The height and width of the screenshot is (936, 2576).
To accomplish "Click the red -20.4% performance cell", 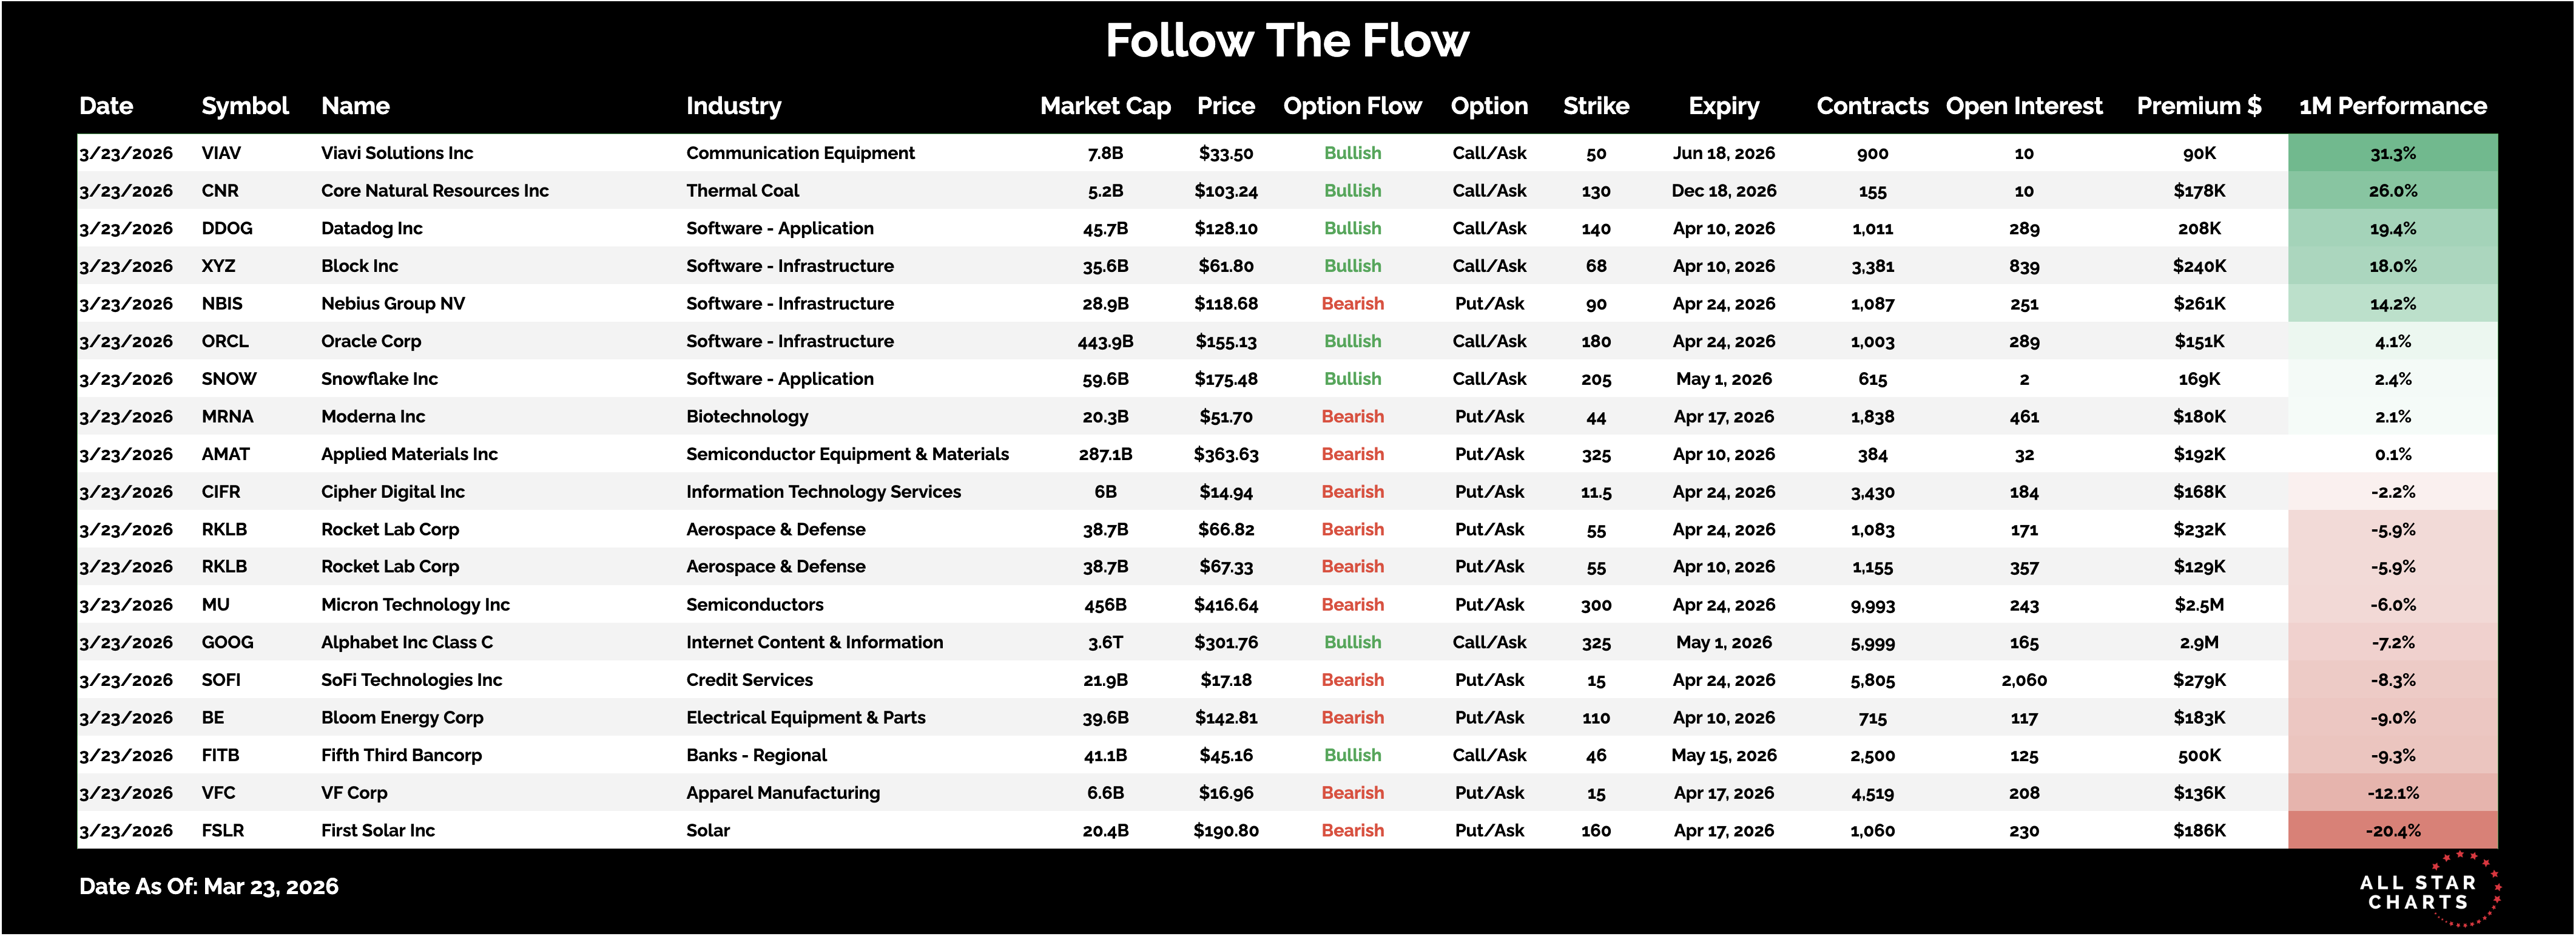I will point(2392,830).
